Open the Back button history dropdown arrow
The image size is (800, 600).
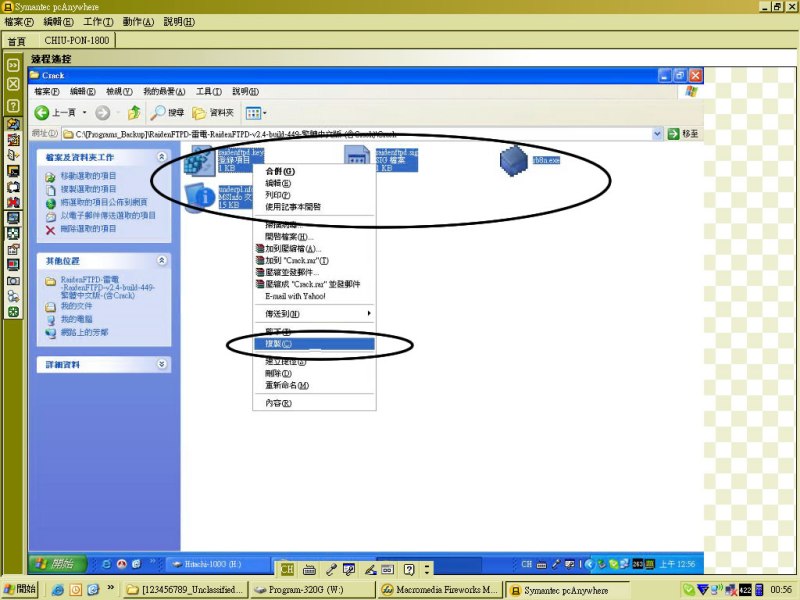pyautogui.click(x=84, y=112)
